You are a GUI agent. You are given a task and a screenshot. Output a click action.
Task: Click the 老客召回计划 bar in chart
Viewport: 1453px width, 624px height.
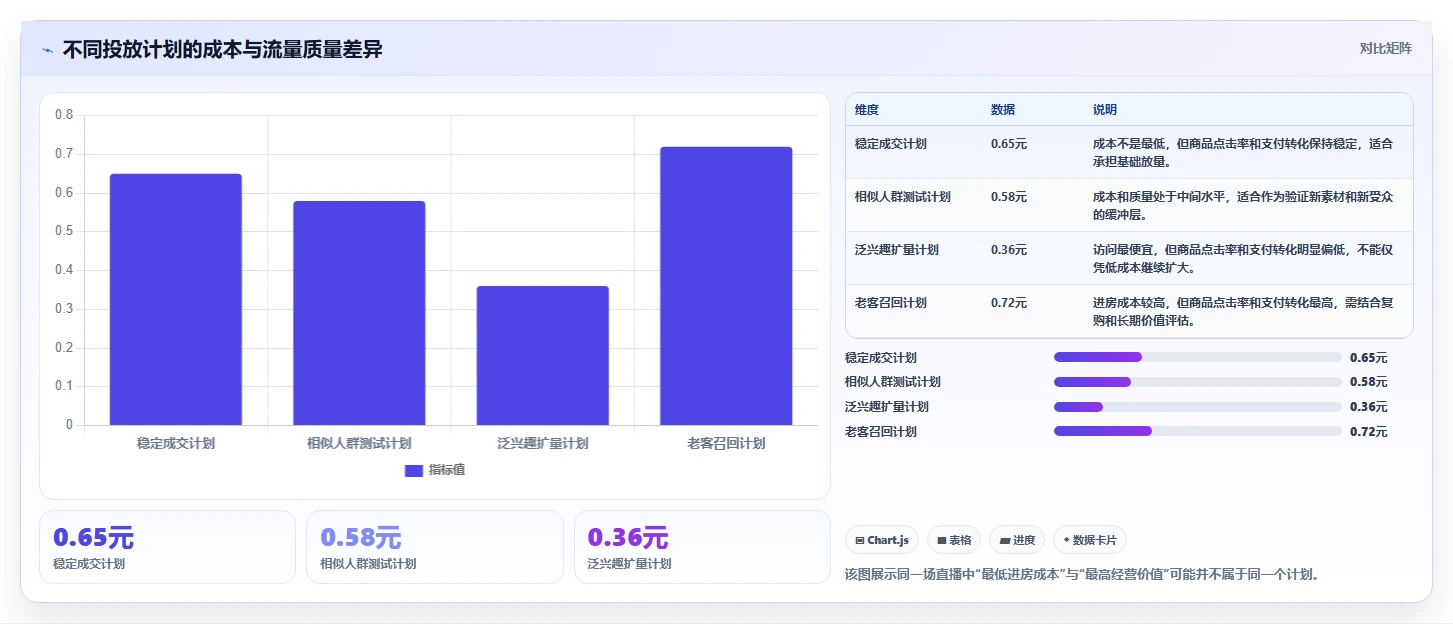[726, 286]
